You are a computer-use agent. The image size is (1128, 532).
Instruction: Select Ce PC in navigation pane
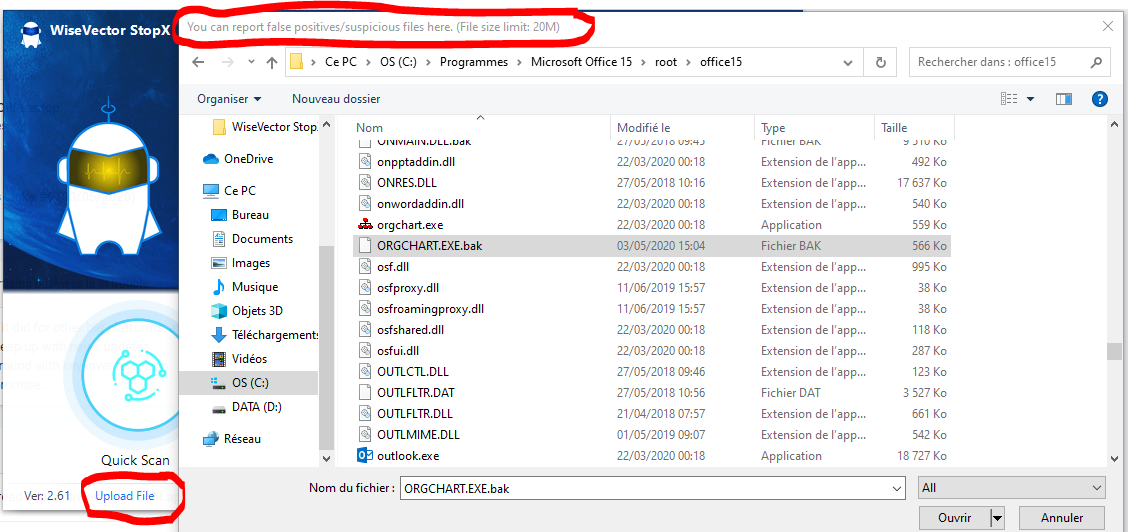229,191
